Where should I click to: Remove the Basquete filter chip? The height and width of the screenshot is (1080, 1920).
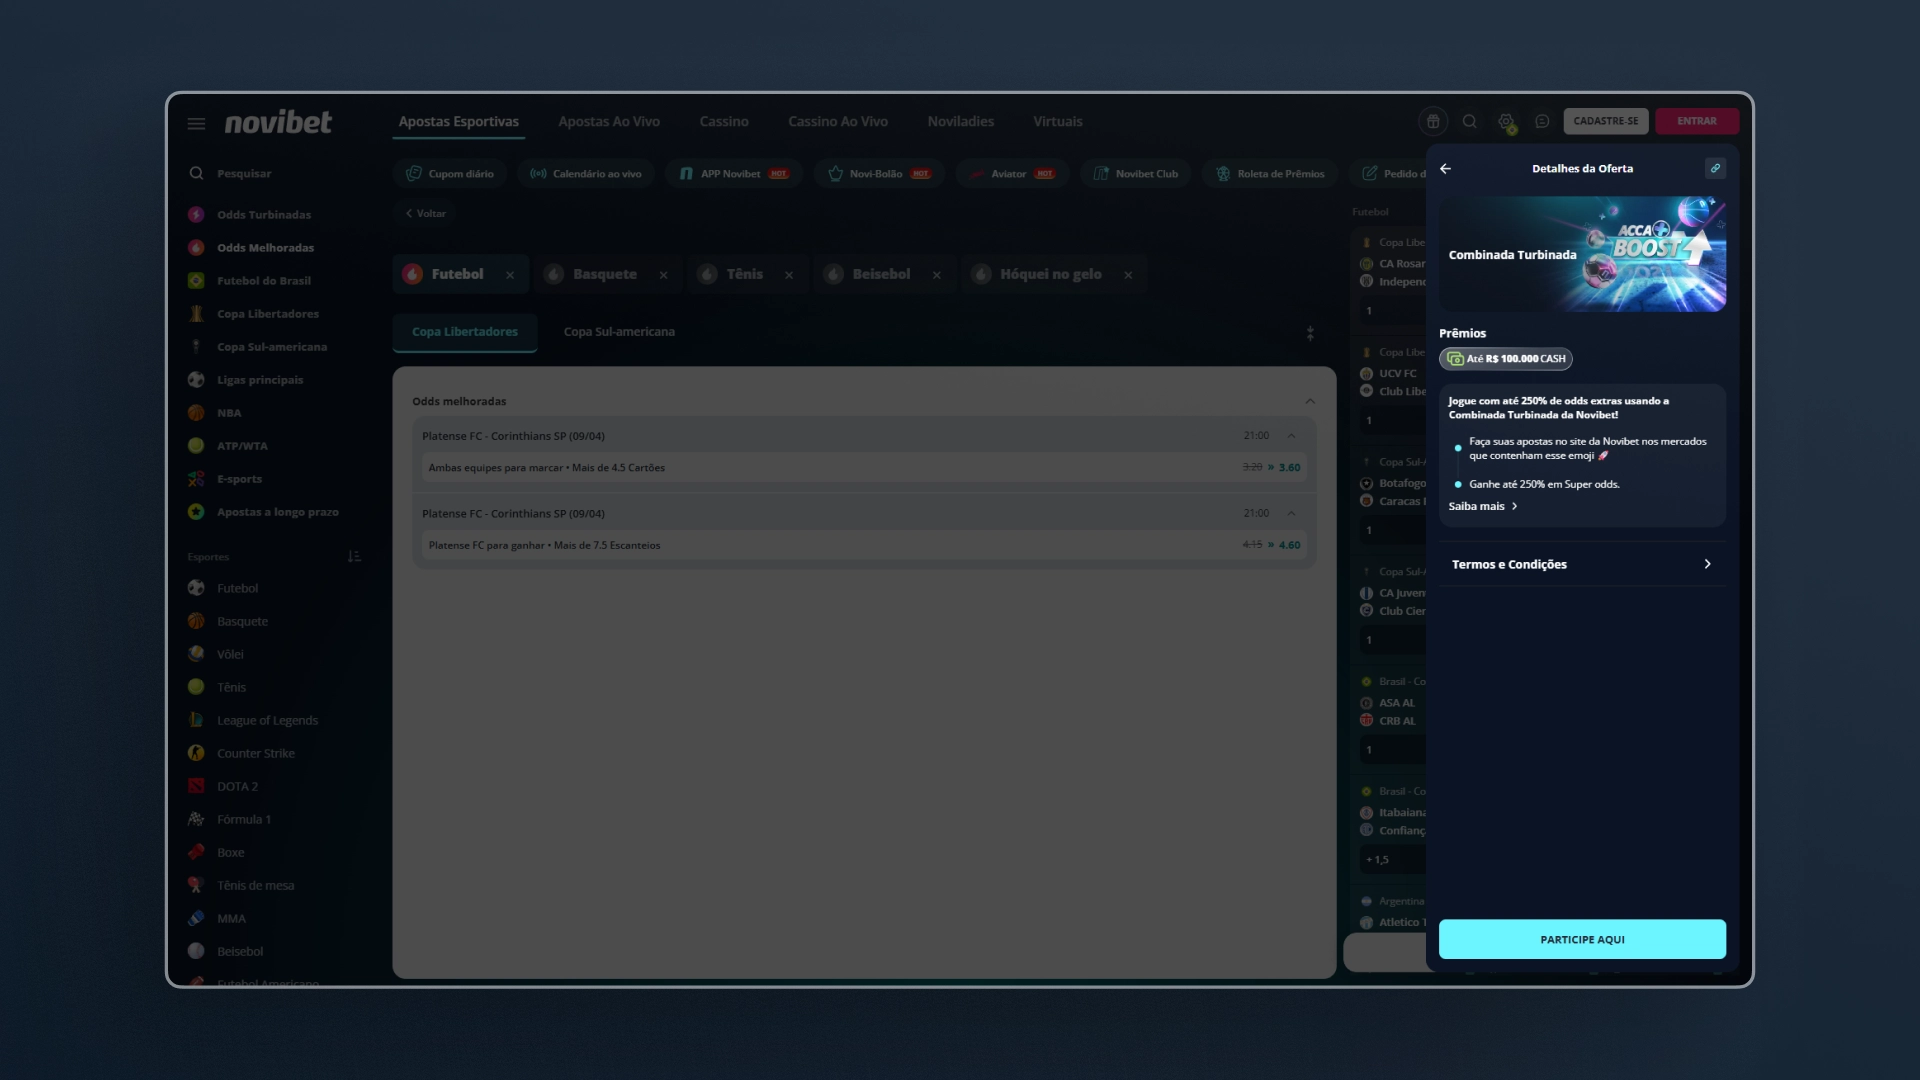tap(663, 275)
